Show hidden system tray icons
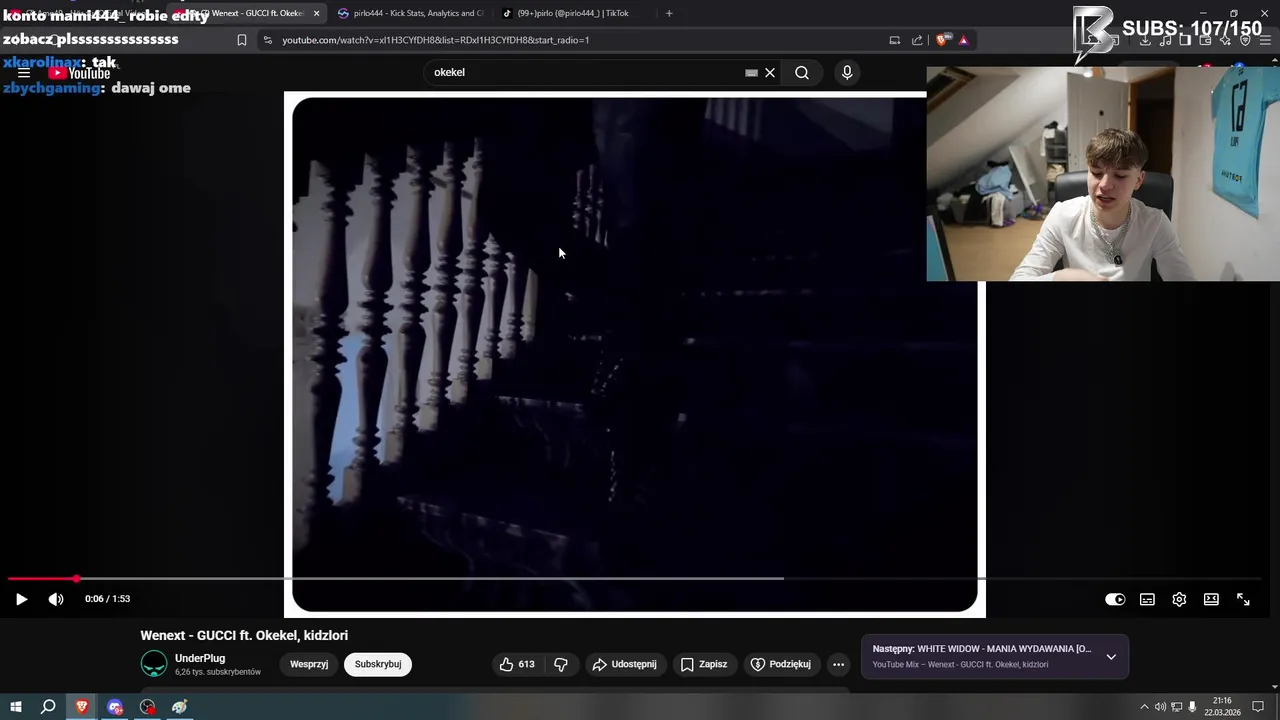 coord(1145,707)
